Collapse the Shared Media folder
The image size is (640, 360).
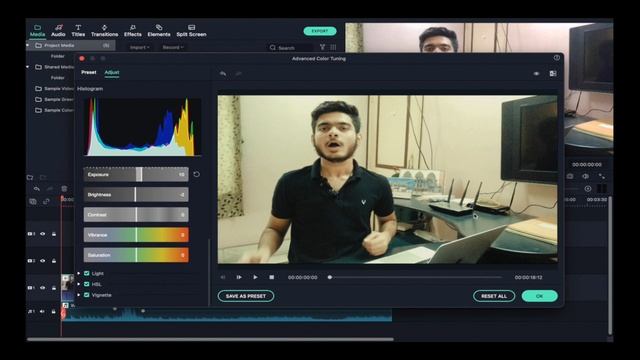point(28,67)
